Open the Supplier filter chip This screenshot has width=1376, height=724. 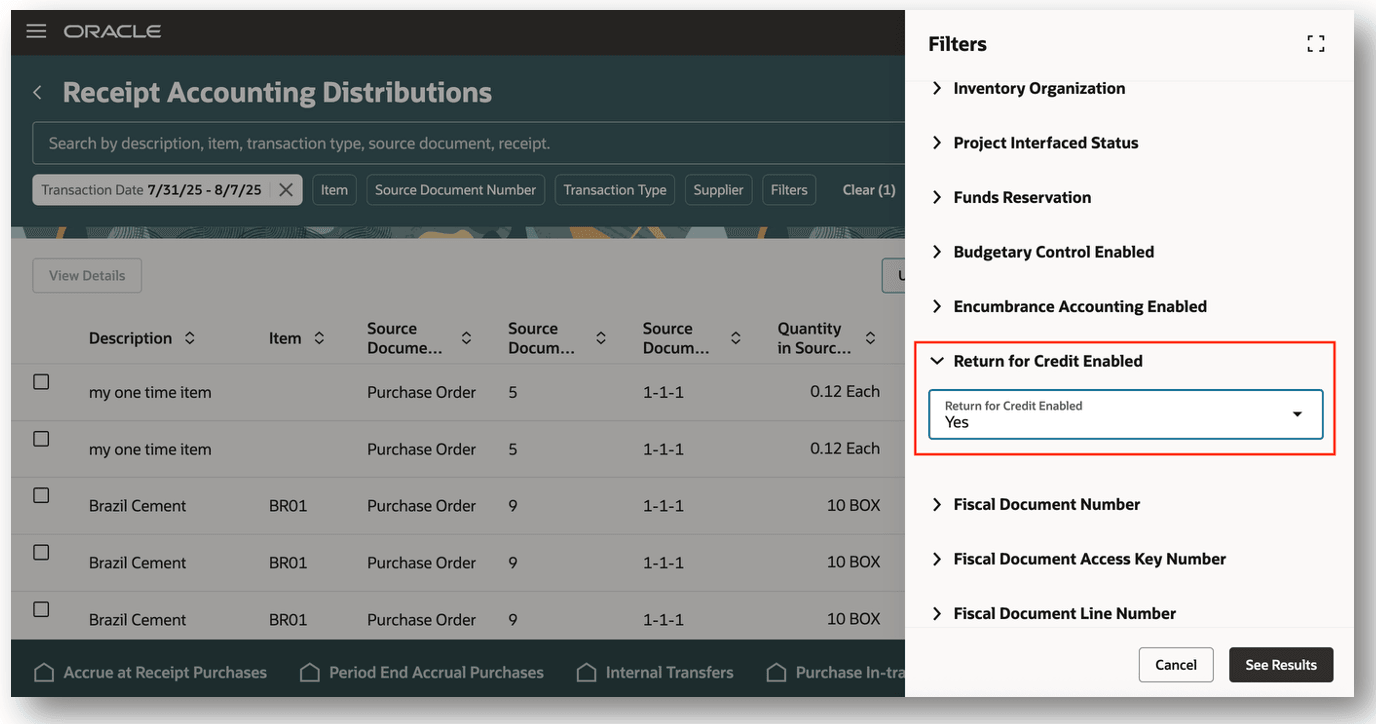(718, 190)
